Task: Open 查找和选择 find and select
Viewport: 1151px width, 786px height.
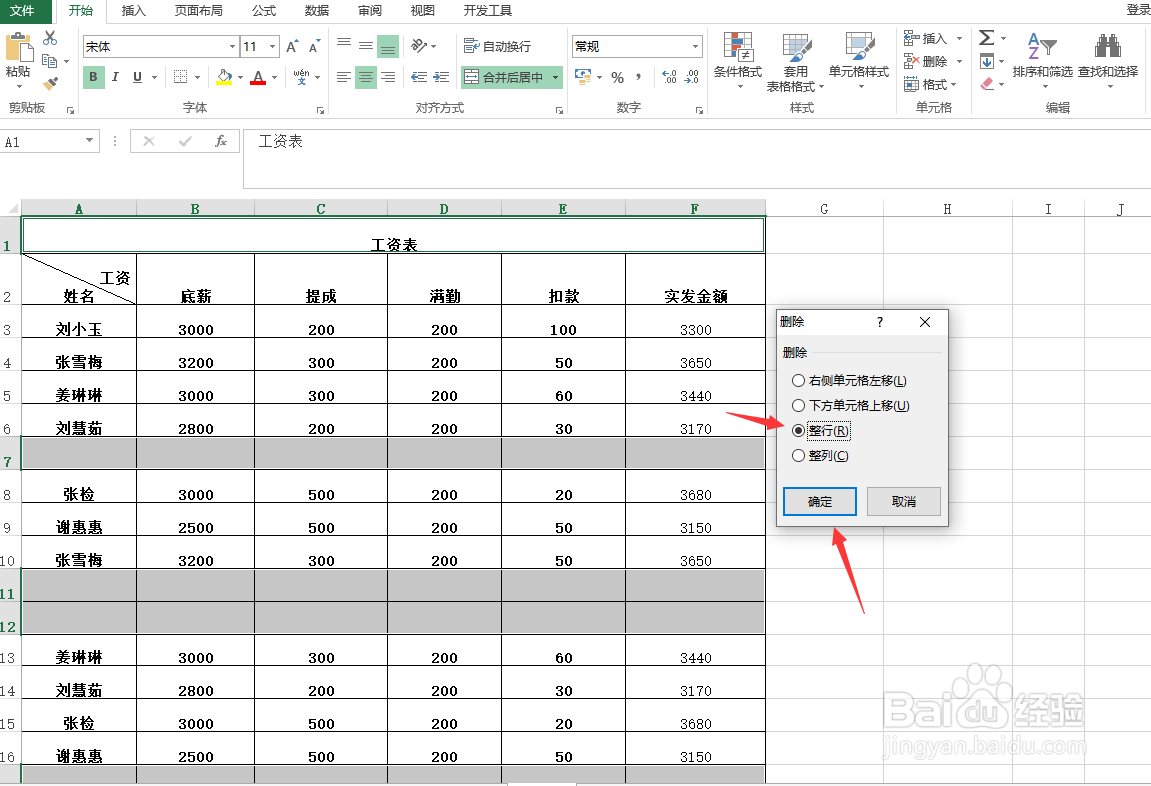Action: 1108,59
